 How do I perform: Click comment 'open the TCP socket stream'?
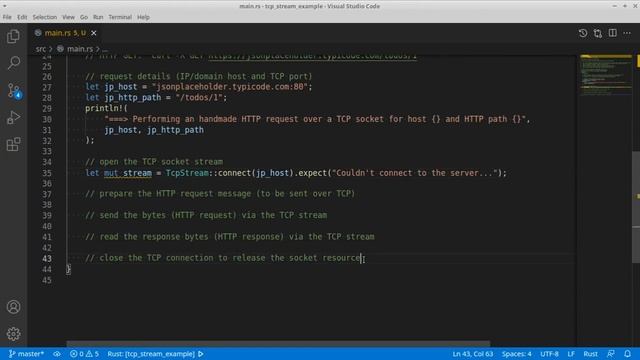point(154,162)
